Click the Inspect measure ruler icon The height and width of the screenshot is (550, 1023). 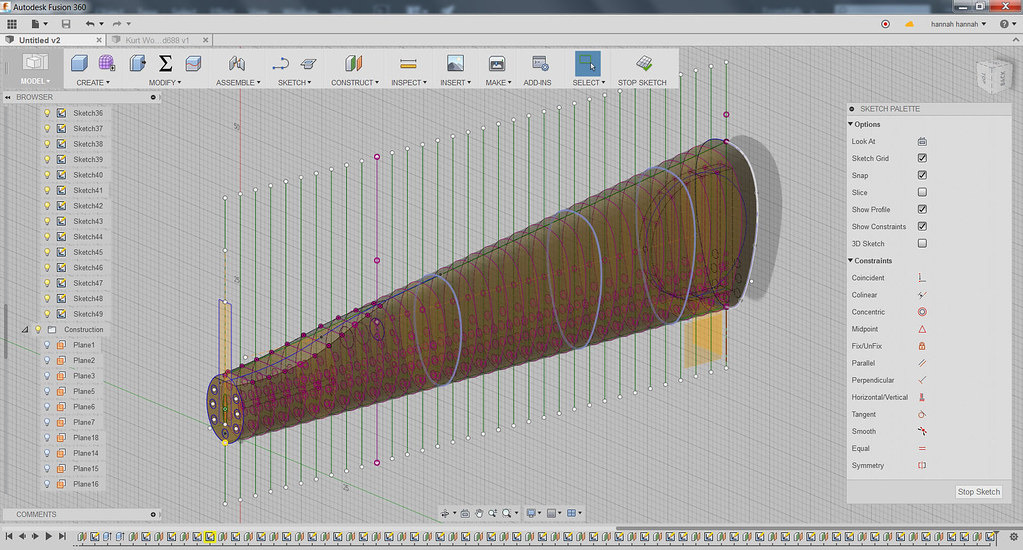pos(407,63)
